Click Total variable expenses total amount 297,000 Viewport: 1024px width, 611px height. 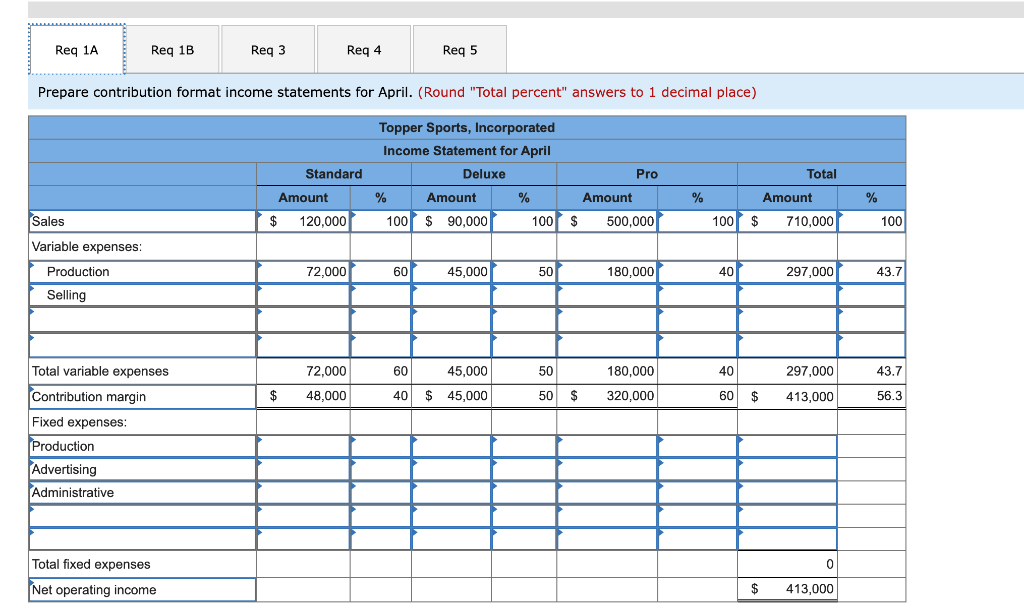(x=788, y=371)
